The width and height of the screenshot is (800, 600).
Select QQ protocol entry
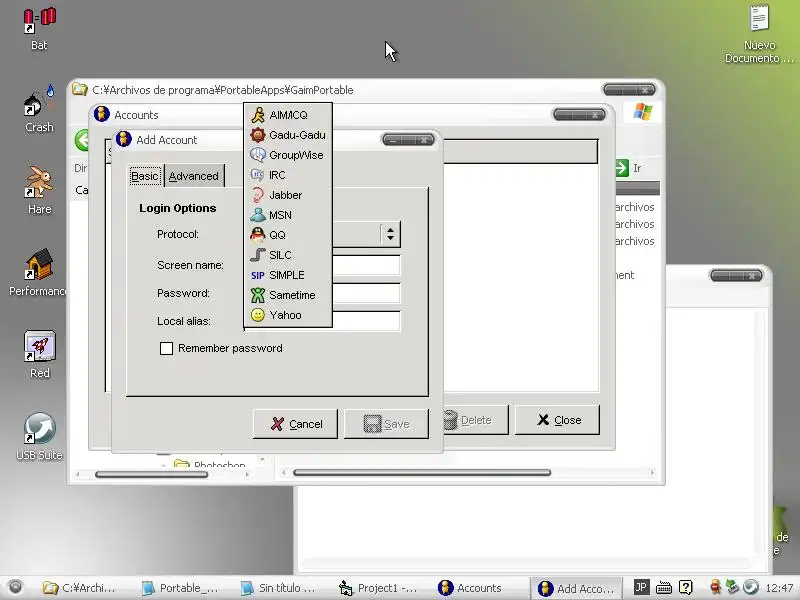[x=288, y=235]
